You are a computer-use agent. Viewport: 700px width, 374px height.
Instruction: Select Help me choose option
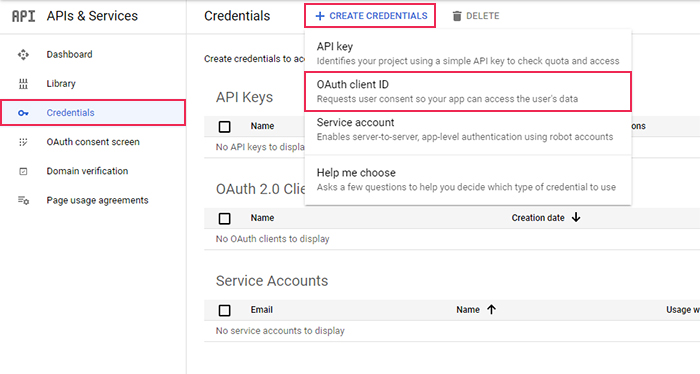(x=468, y=179)
